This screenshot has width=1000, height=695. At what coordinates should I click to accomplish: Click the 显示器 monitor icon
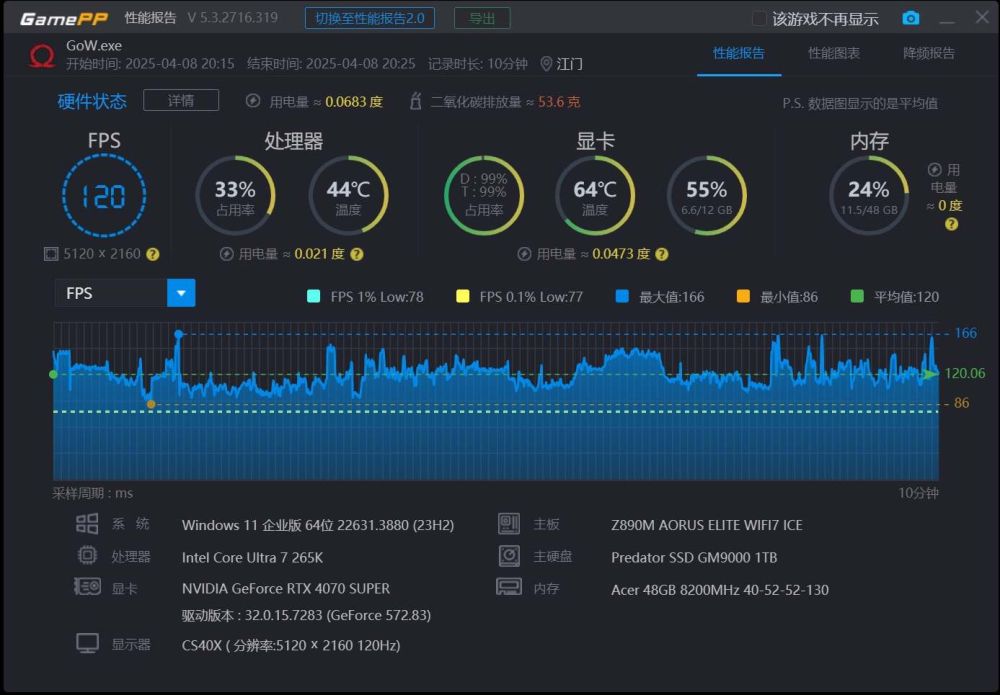(x=87, y=643)
